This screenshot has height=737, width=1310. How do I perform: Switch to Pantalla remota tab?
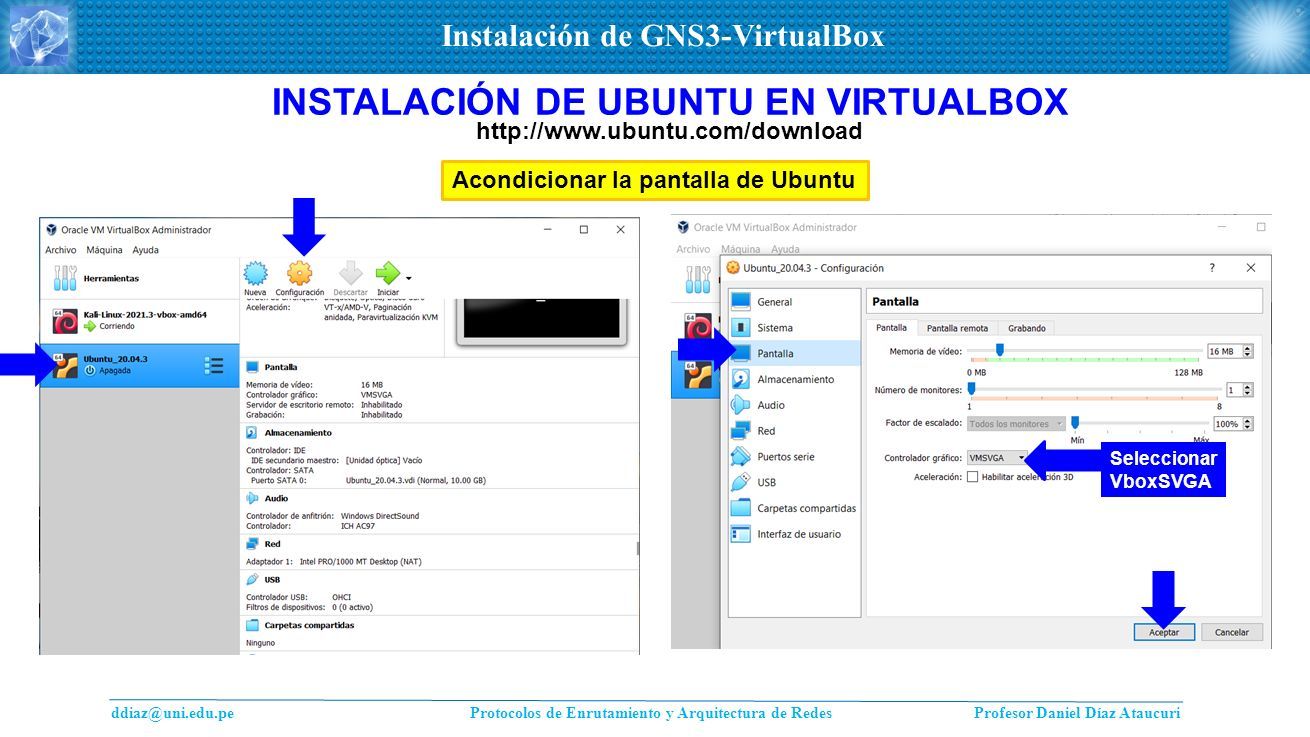(x=957, y=328)
